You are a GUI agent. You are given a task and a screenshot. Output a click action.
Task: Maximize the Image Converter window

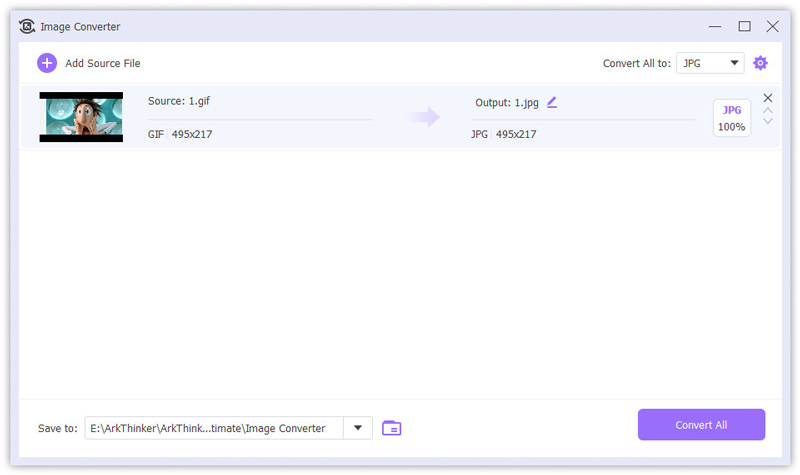tap(744, 27)
